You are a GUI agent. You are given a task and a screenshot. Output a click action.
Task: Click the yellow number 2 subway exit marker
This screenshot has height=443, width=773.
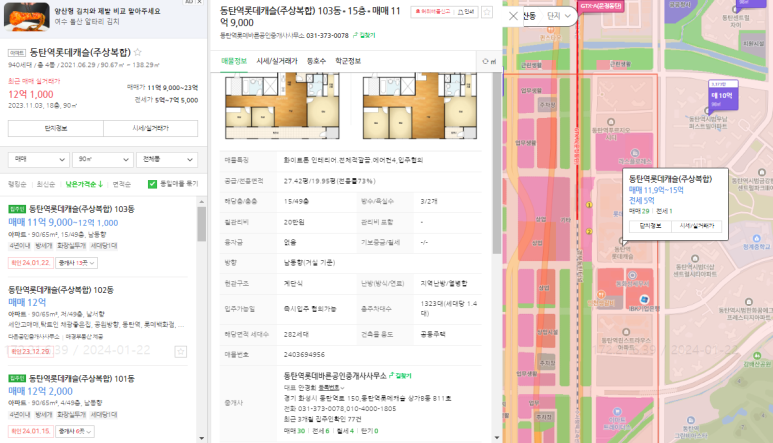[589, 231]
